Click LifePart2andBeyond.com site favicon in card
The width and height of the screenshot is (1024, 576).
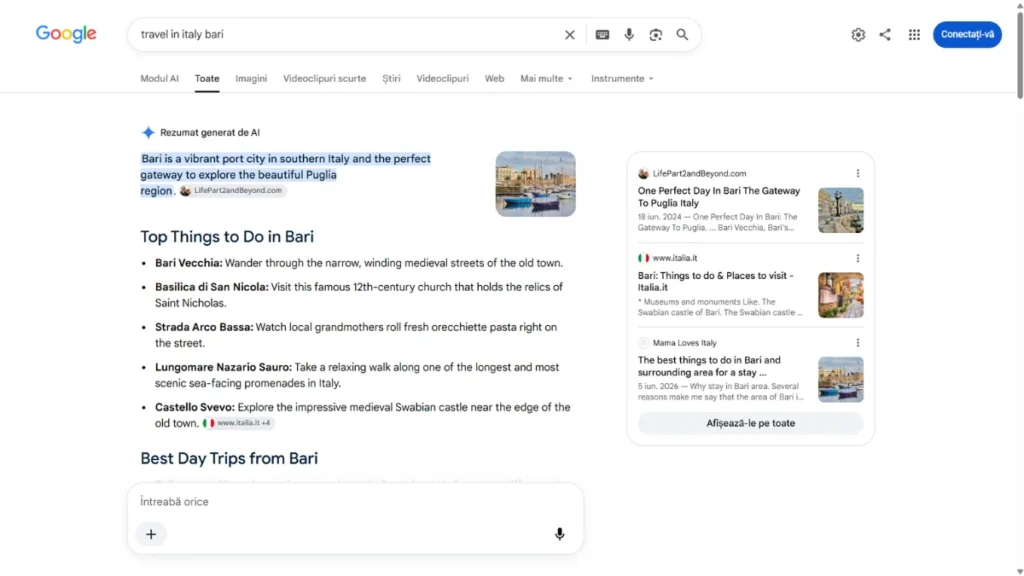point(643,174)
